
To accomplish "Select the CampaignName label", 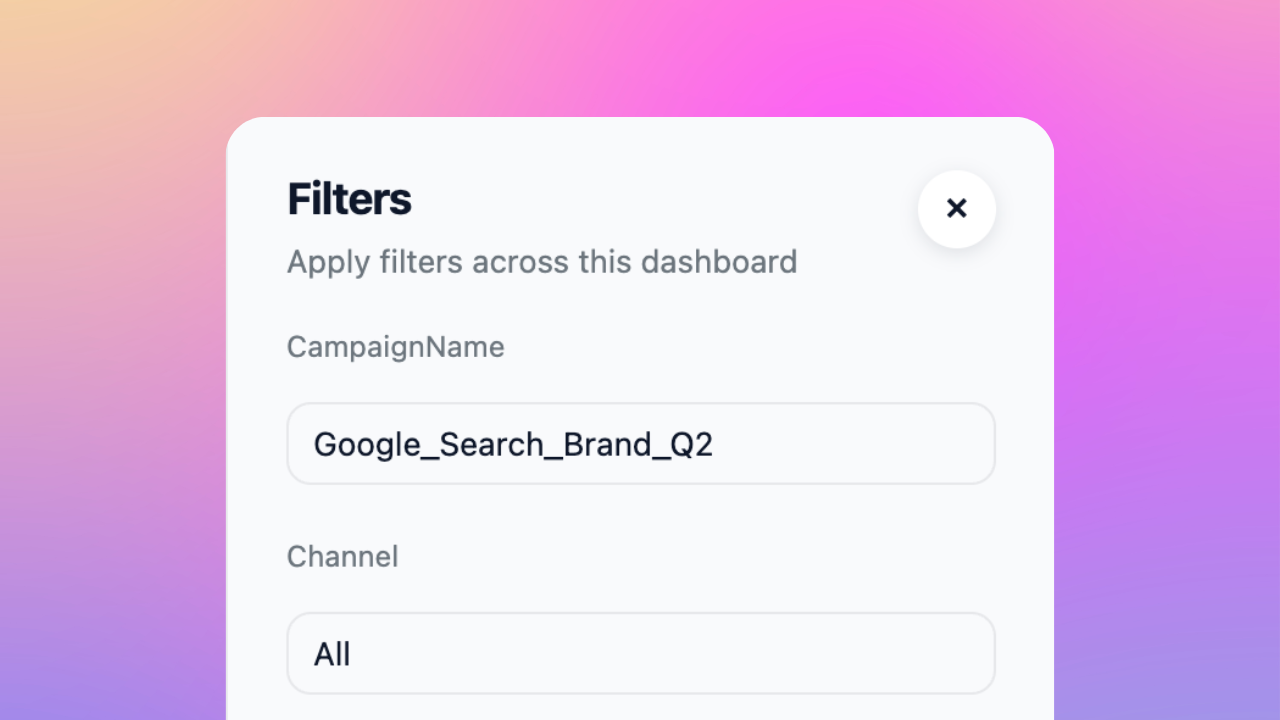I will coord(395,347).
